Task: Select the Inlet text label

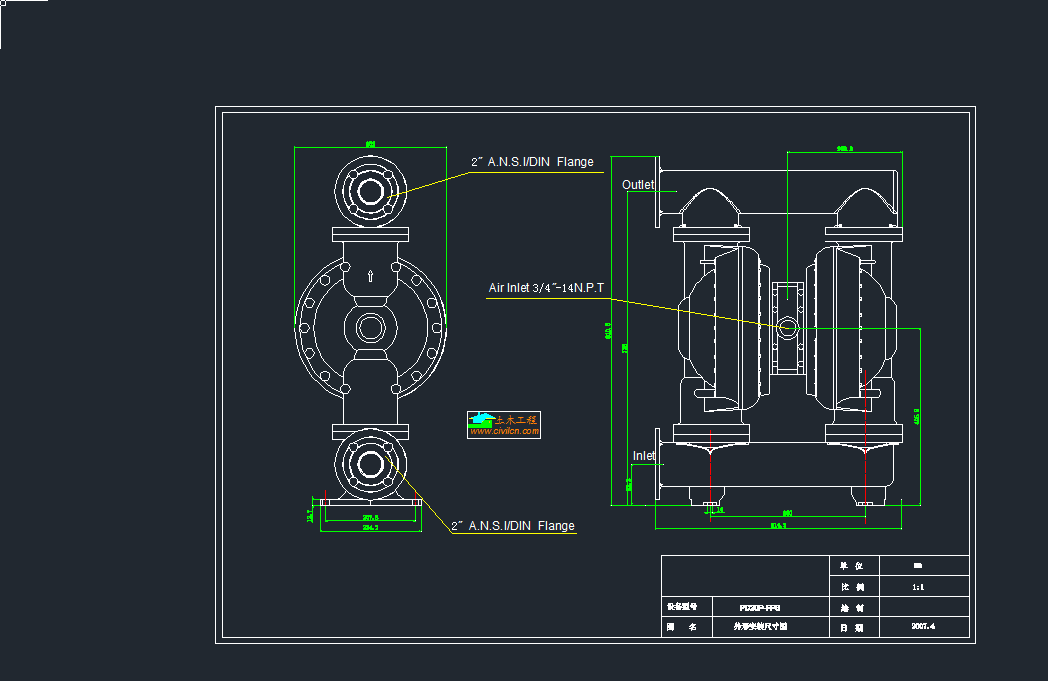Action: 644,456
